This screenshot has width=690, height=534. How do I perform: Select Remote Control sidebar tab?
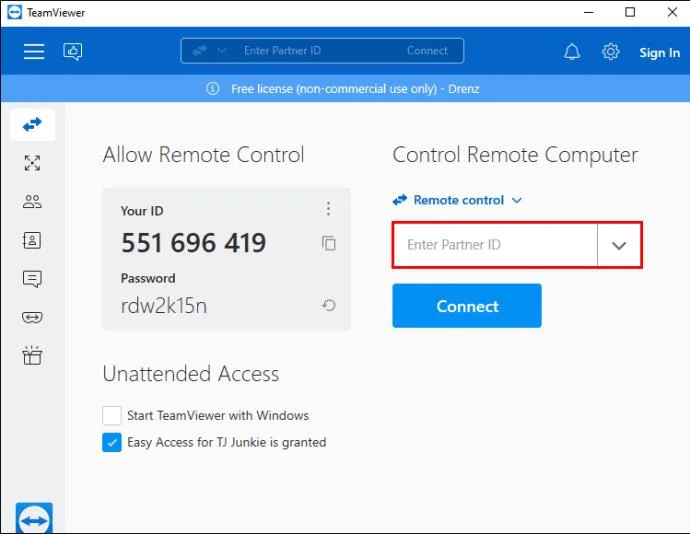click(33, 125)
